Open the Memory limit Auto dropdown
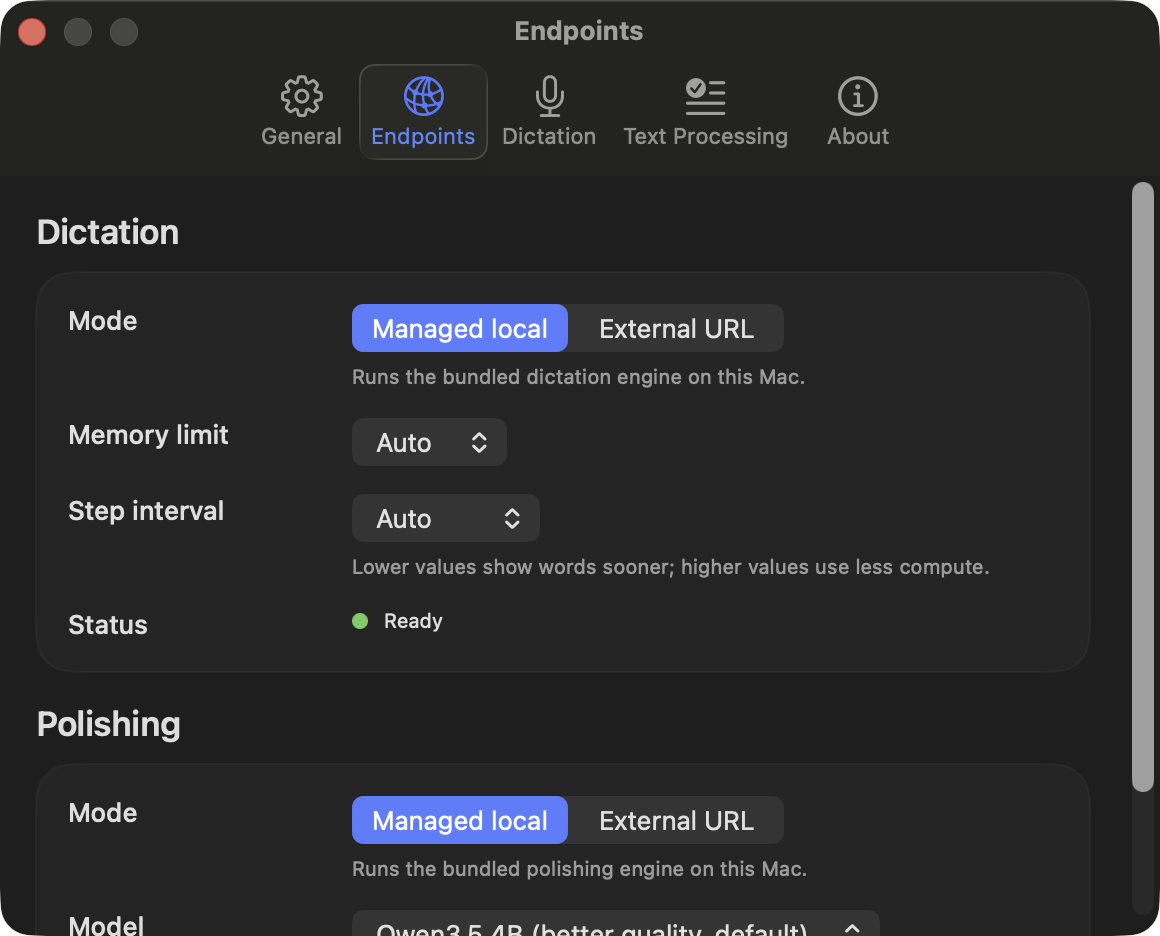 pos(429,442)
